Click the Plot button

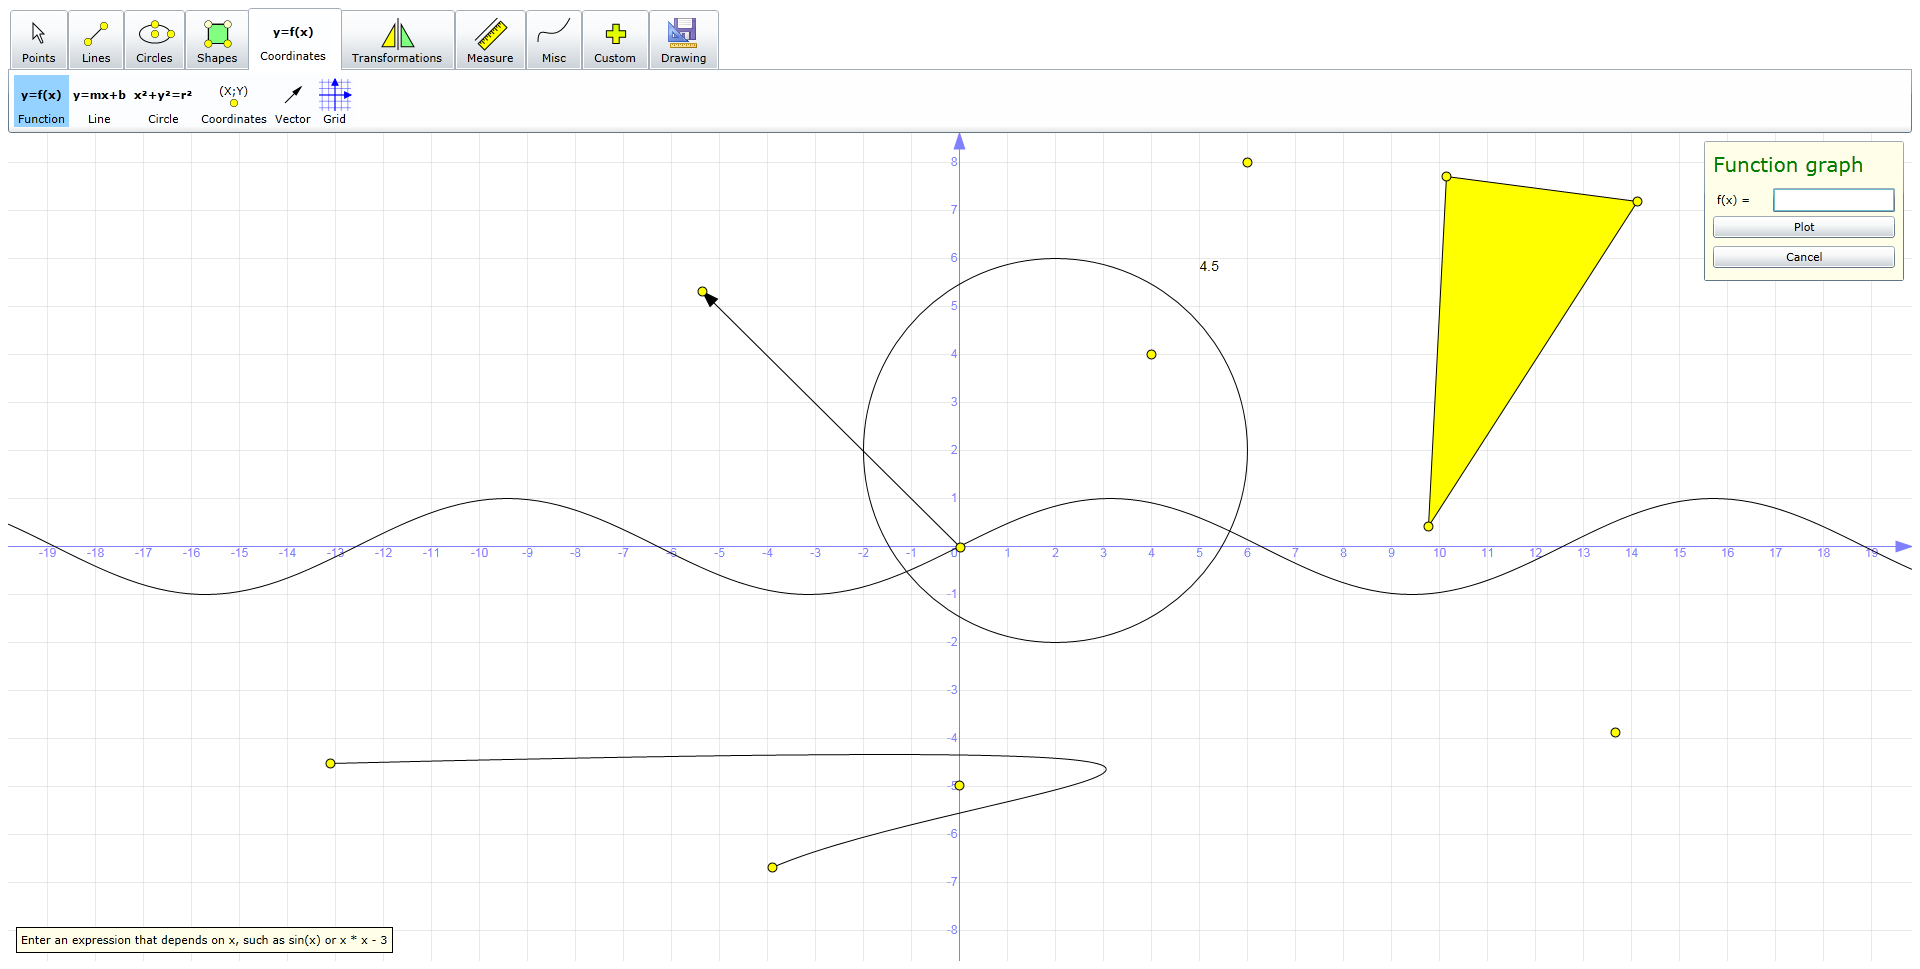pyautogui.click(x=1803, y=227)
